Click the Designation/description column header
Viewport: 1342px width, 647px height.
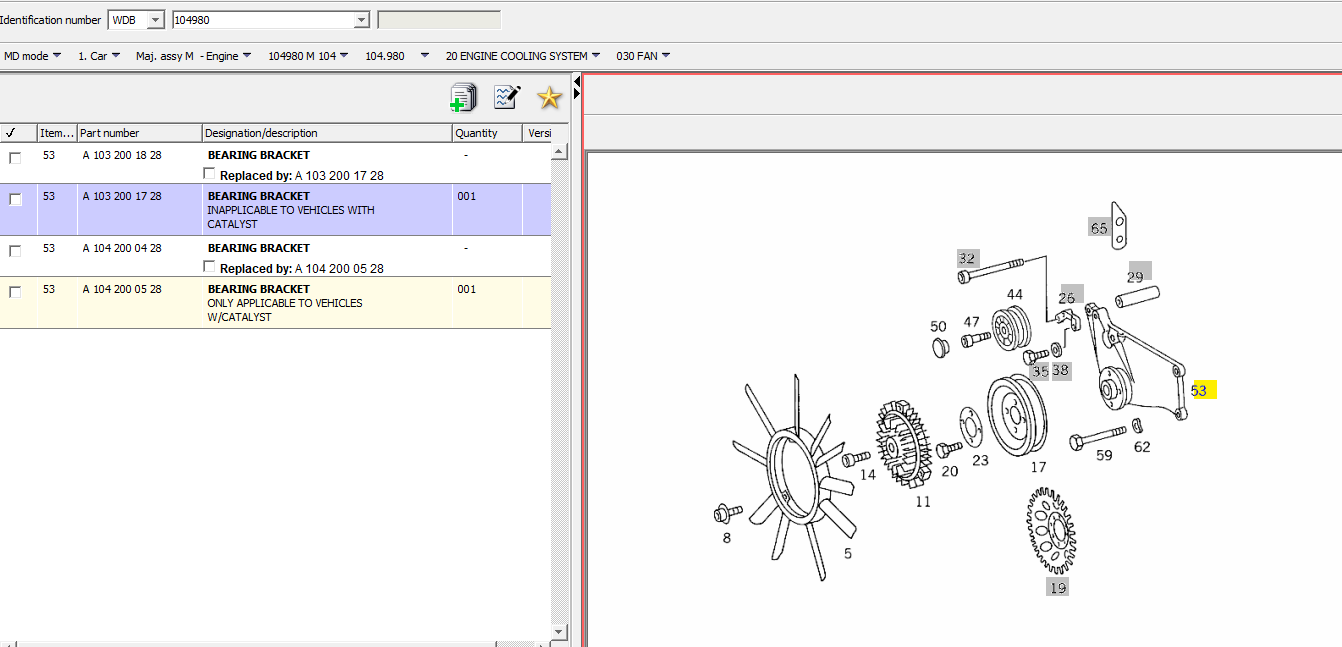pyautogui.click(x=326, y=133)
